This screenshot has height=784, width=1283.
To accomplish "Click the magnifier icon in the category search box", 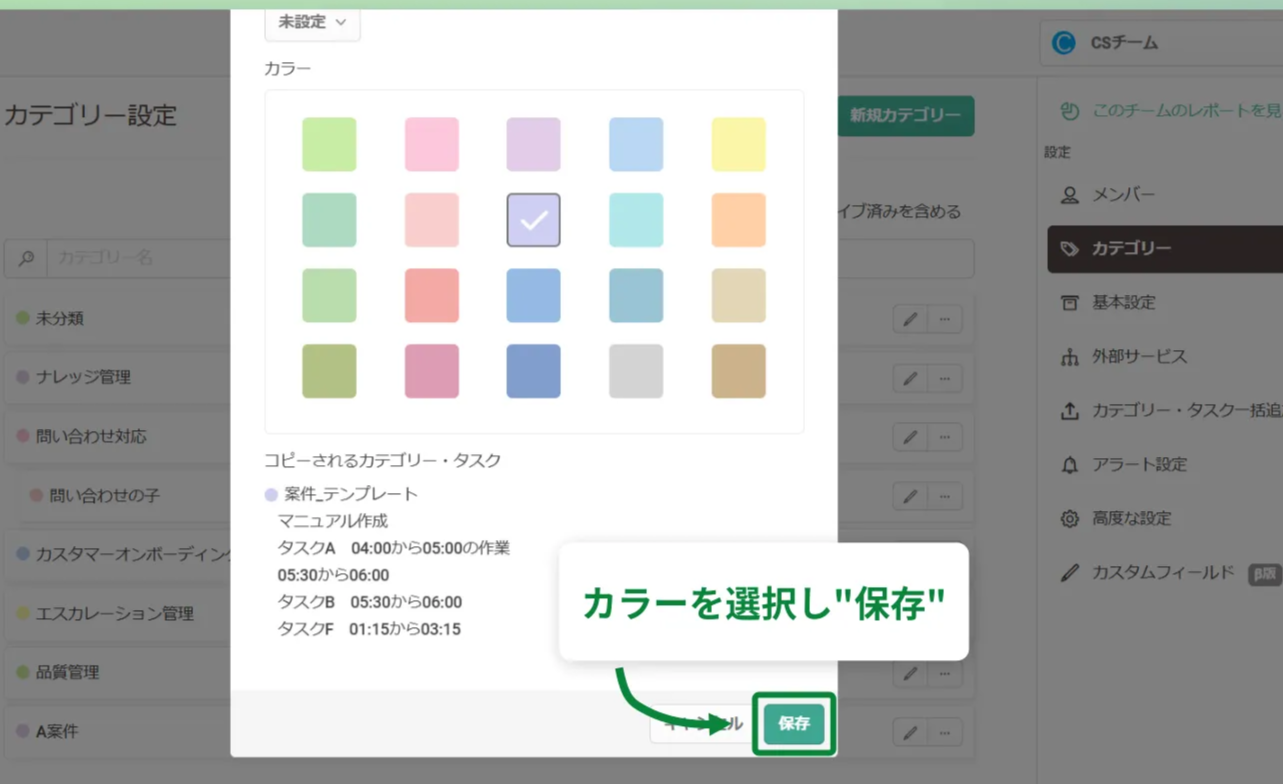I will click(x=24, y=258).
